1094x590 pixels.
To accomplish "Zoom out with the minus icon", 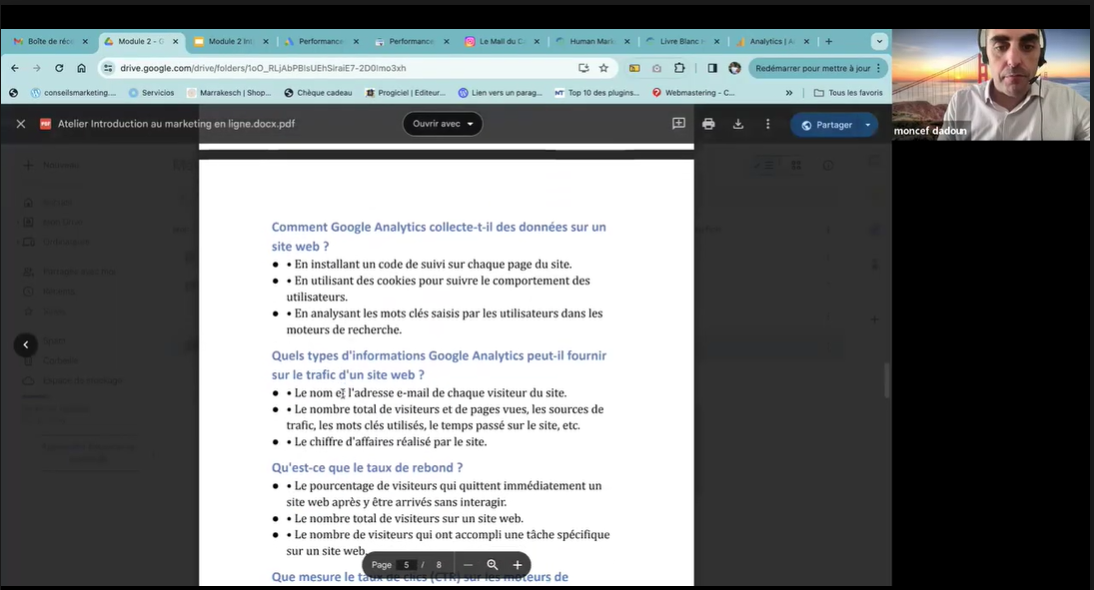I will 468,565.
